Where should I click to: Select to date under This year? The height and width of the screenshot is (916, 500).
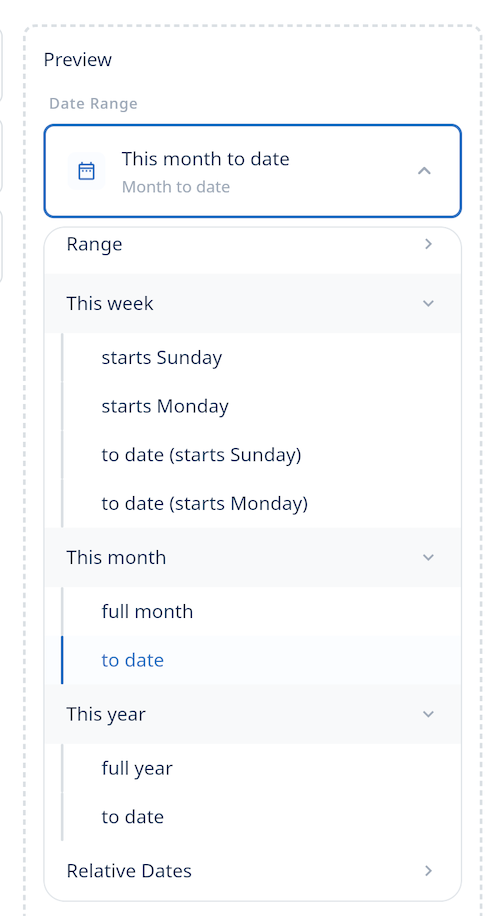261,817
